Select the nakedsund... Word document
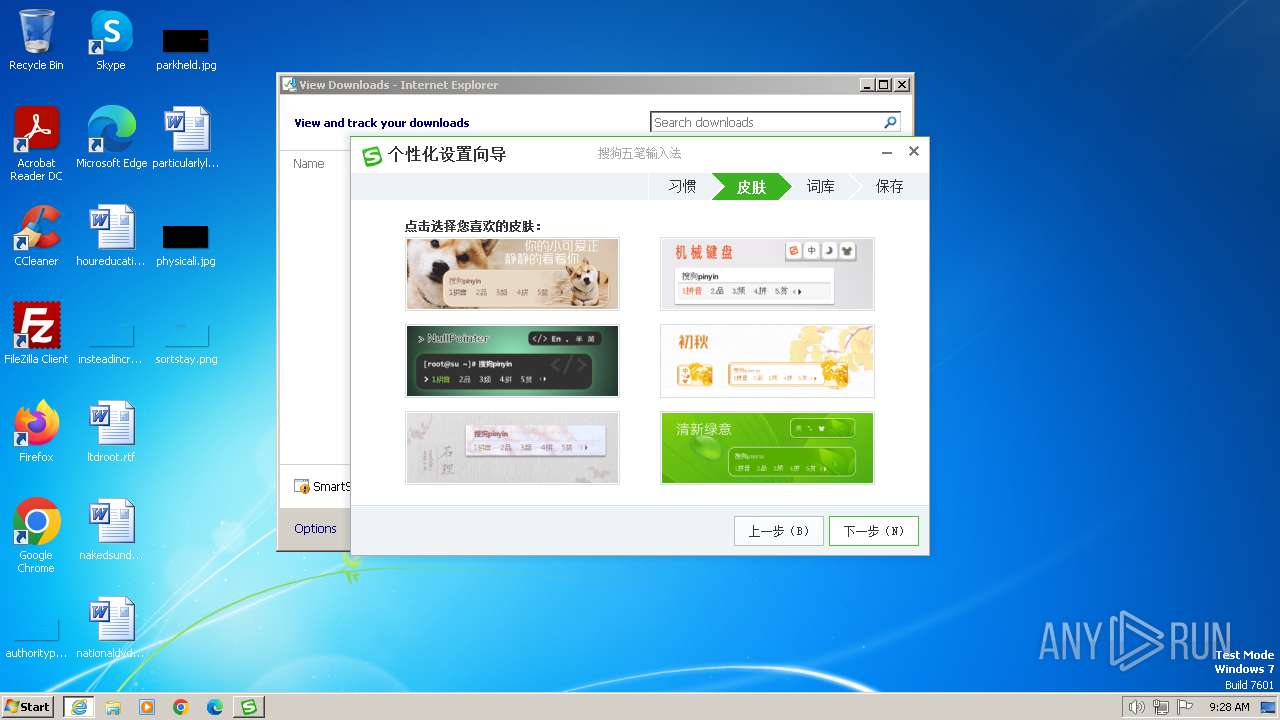The width and height of the screenshot is (1280, 720). 111,530
